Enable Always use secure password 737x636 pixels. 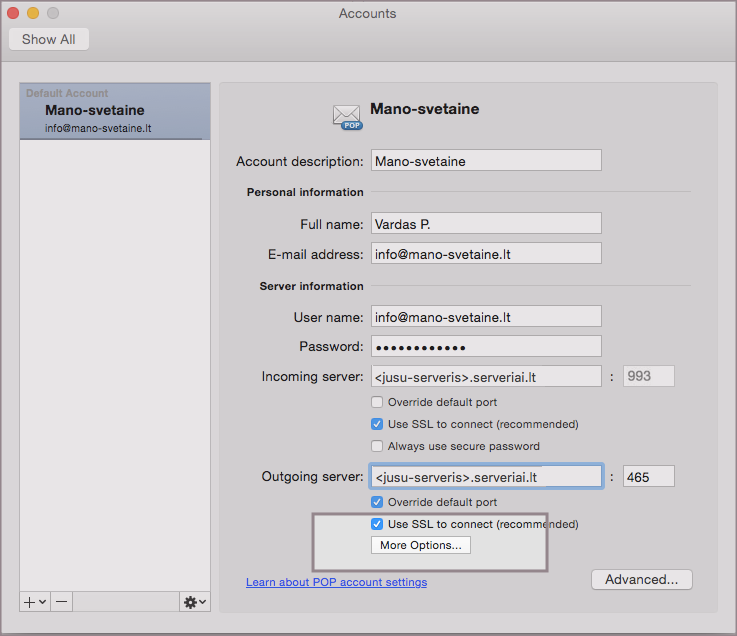tap(377, 446)
